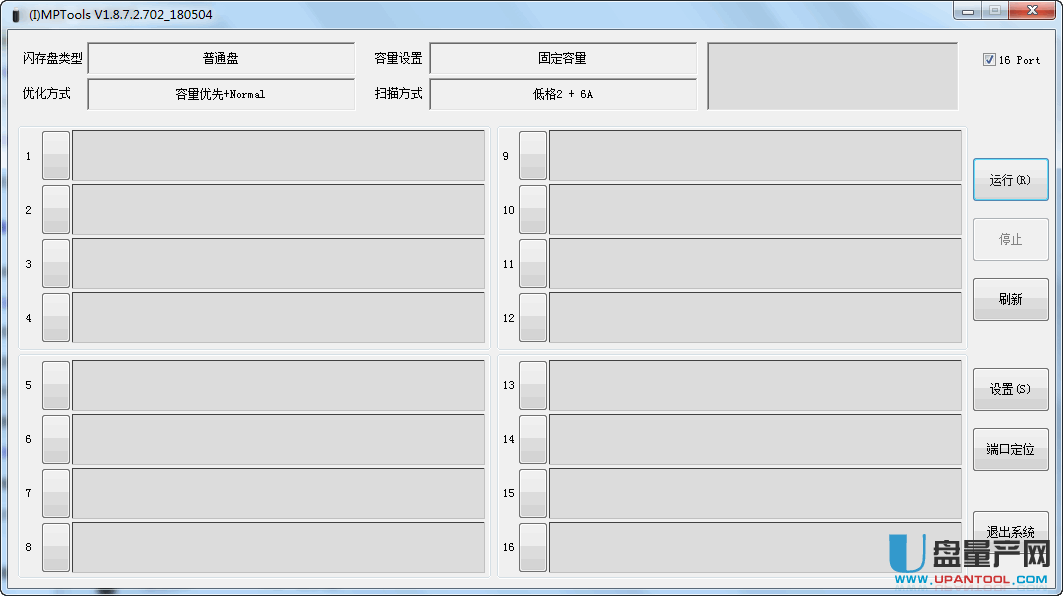1063x596 pixels.
Task: Click the port 9 indicator button
Action: point(533,156)
